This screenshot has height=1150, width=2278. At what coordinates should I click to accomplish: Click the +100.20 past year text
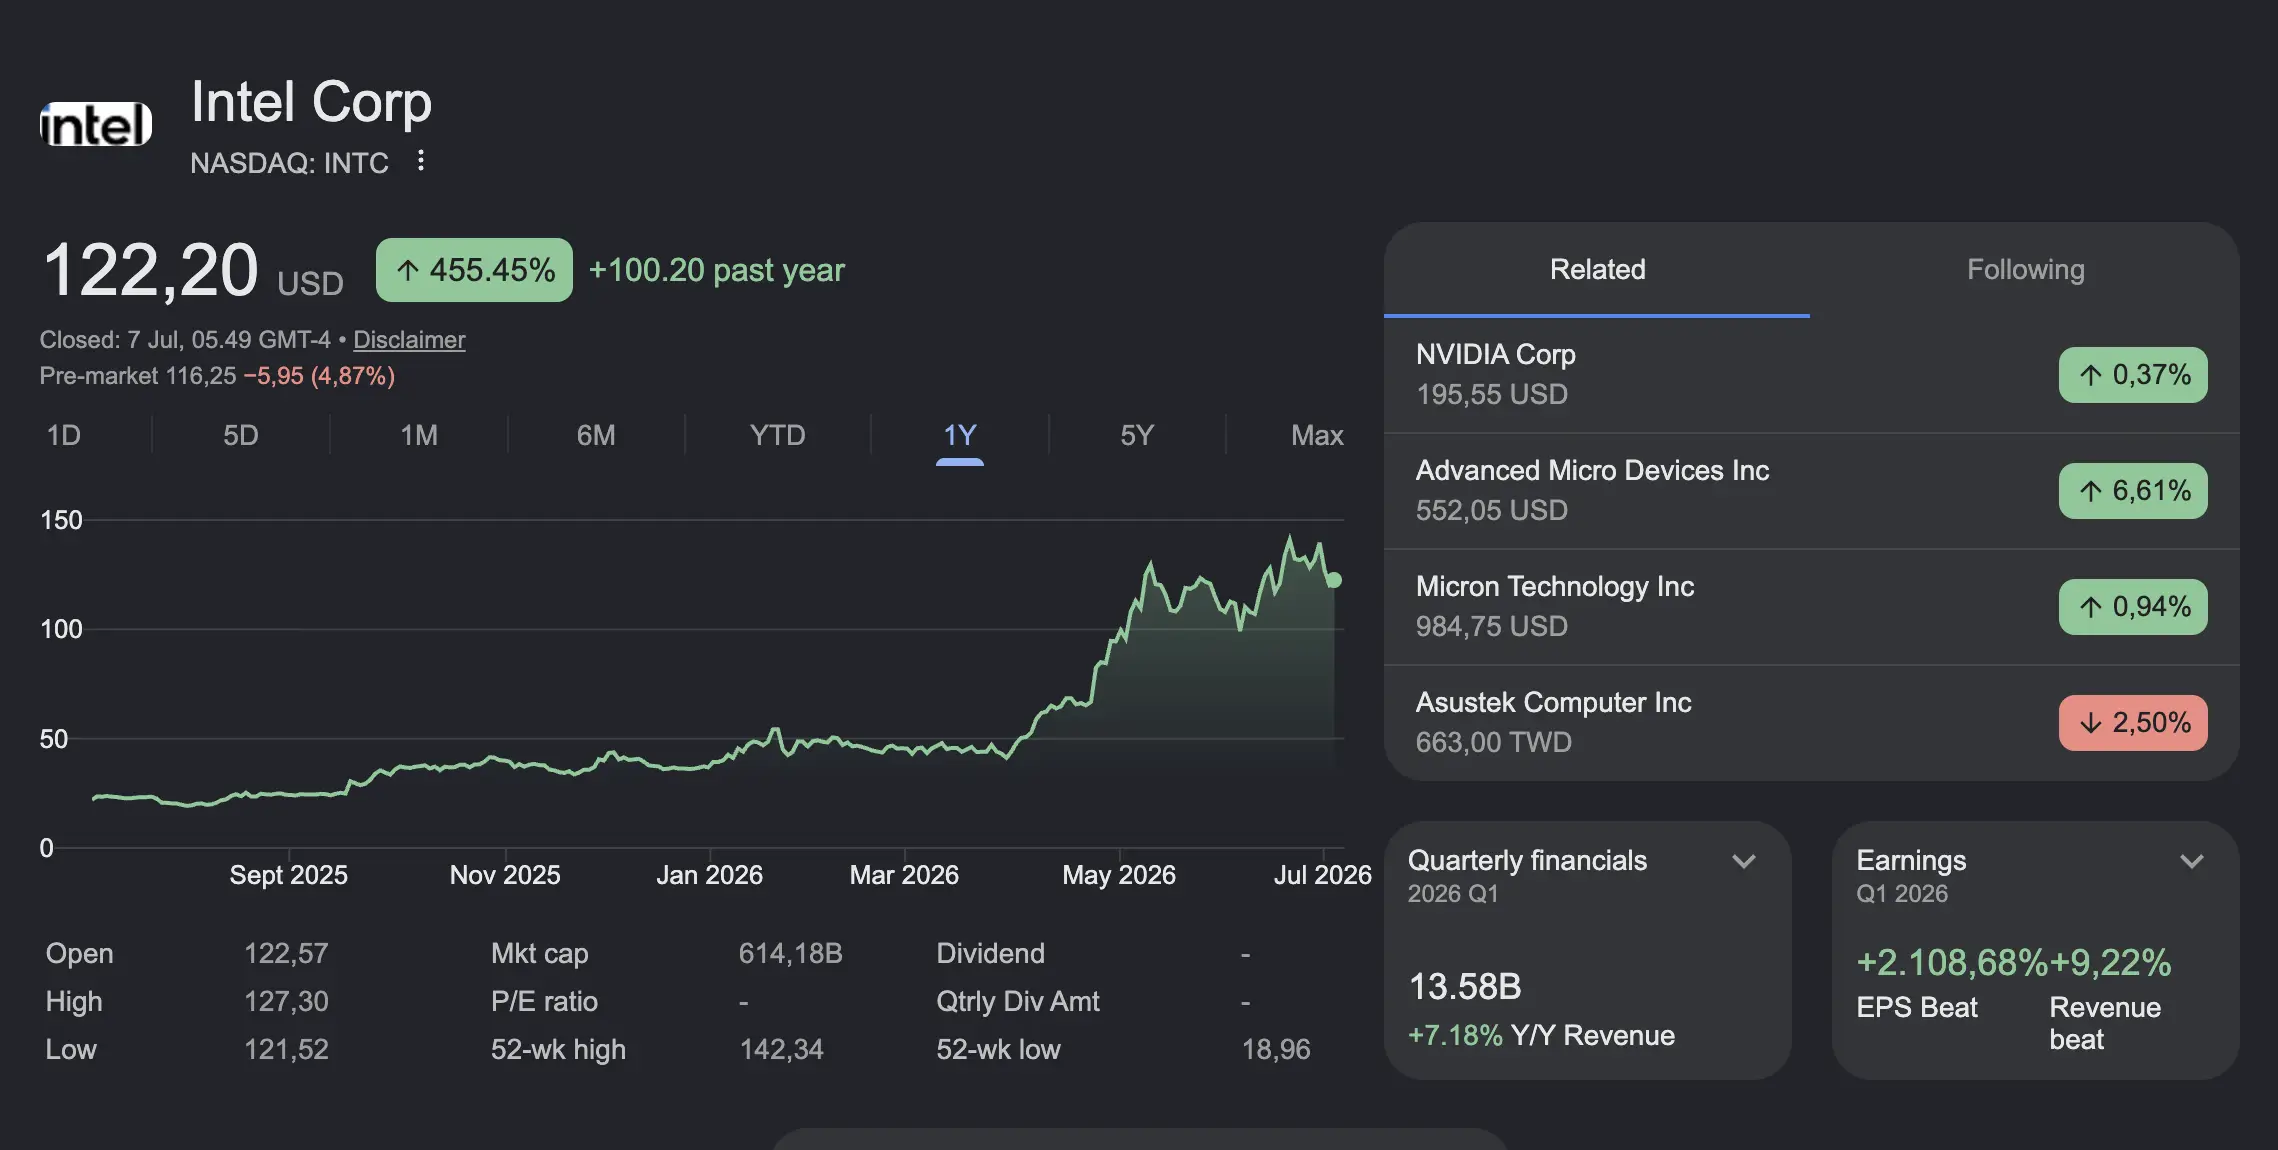(716, 270)
